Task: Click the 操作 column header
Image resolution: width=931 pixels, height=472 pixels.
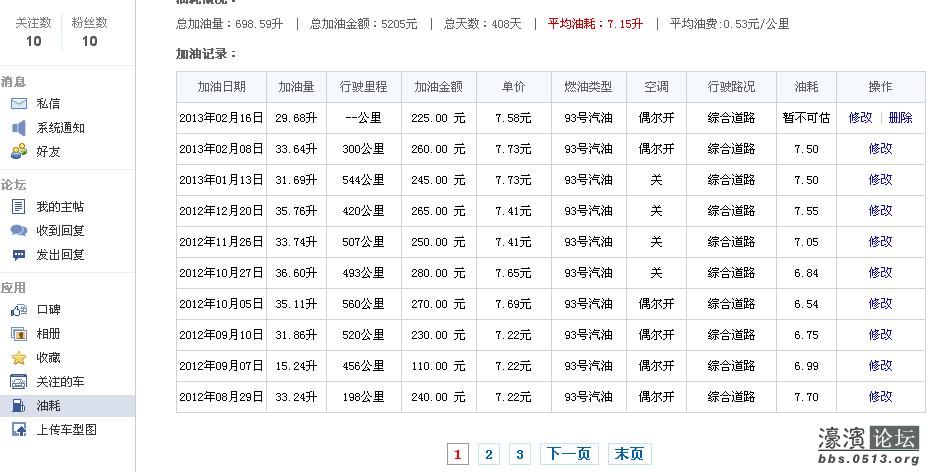Action: 881,87
